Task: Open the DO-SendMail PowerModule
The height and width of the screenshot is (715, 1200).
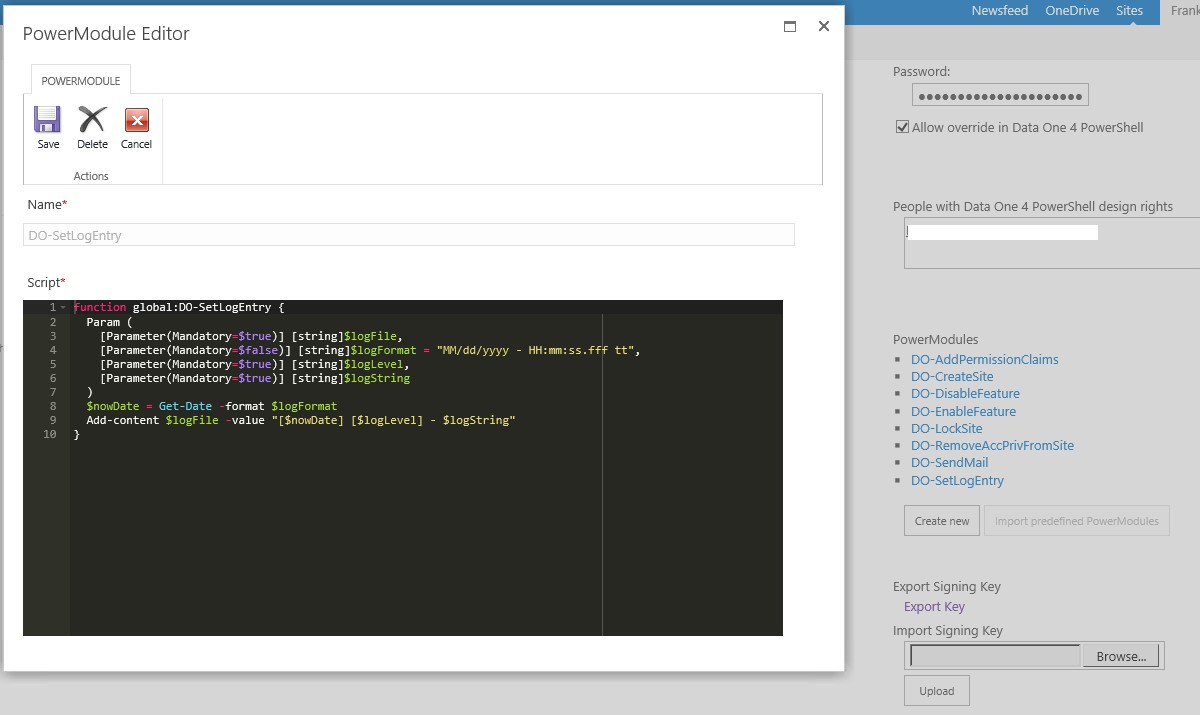Action: point(948,463)
